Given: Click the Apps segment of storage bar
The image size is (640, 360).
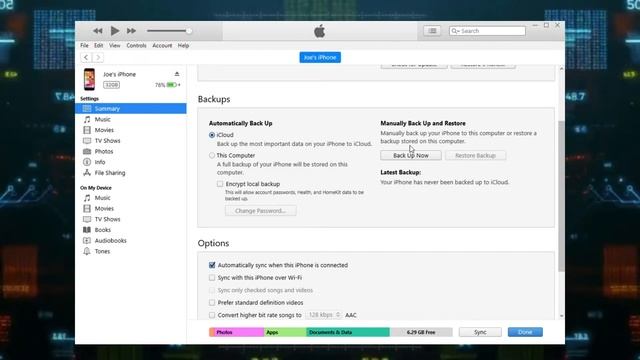Looking at the screenshot, I should pos(285,332).
